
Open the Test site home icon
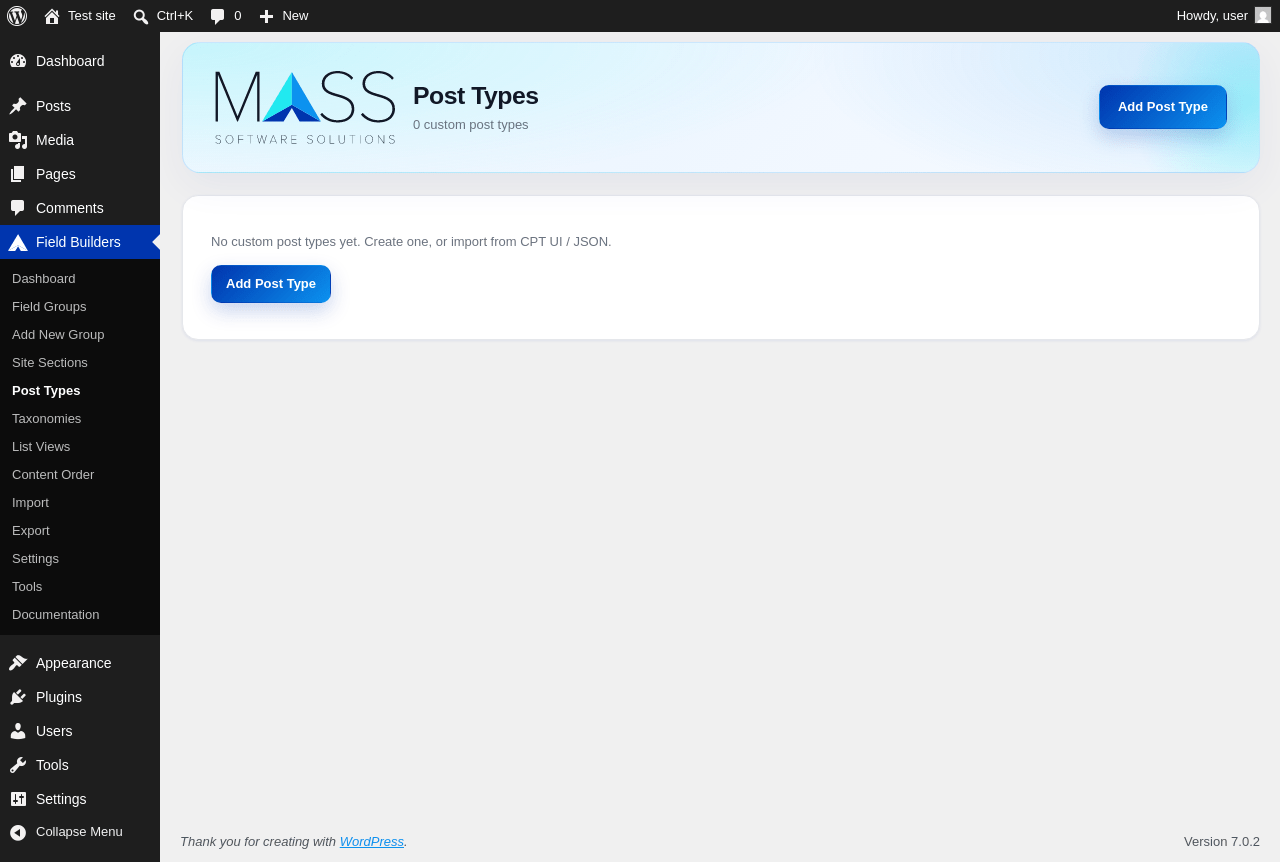(52, 16)
